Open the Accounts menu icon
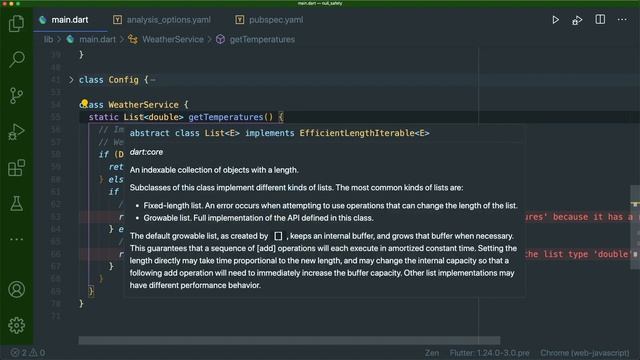The width and height of the screenshot is (640, 360). click(16, 289)
